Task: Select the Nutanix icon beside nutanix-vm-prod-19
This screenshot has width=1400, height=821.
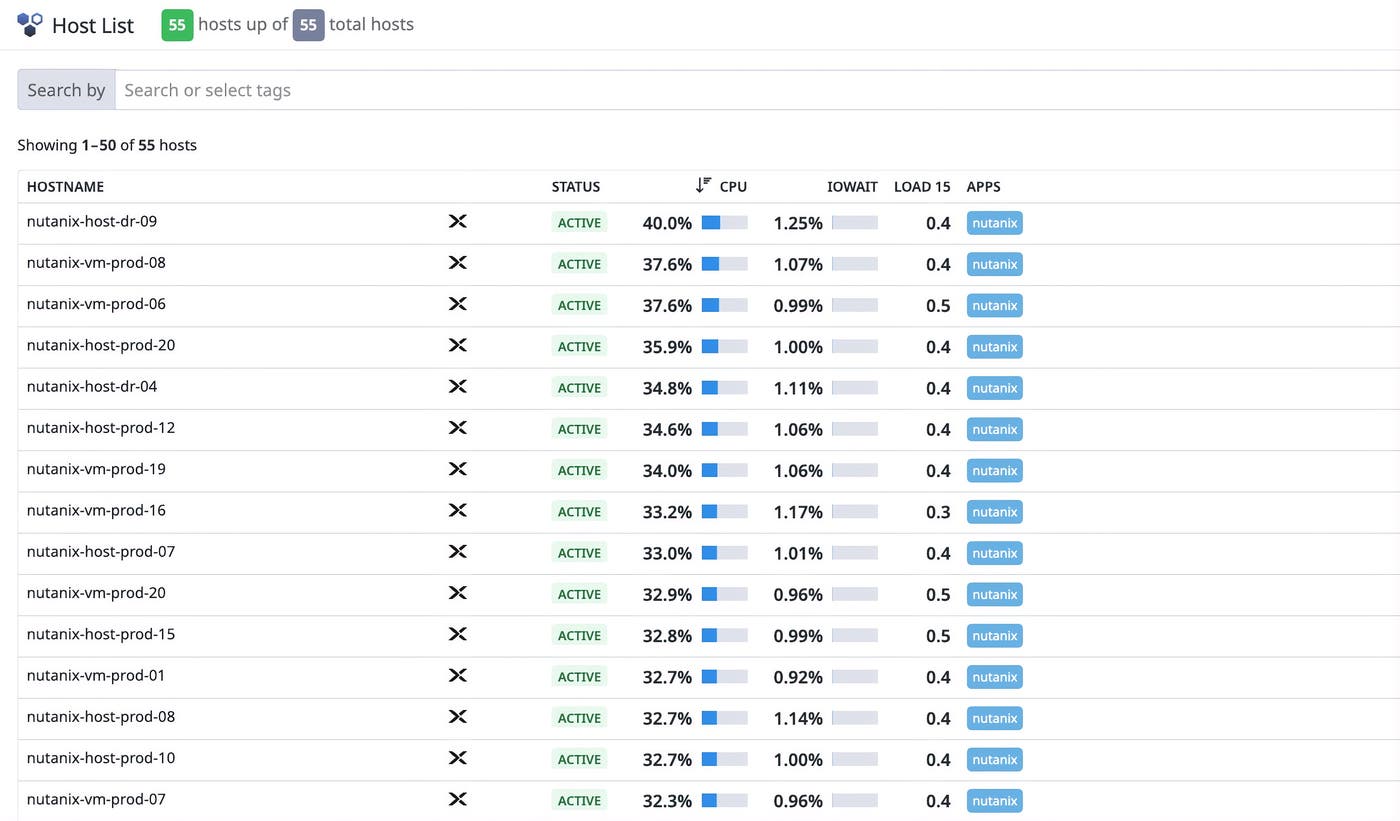Action: (x=457, y=469)
